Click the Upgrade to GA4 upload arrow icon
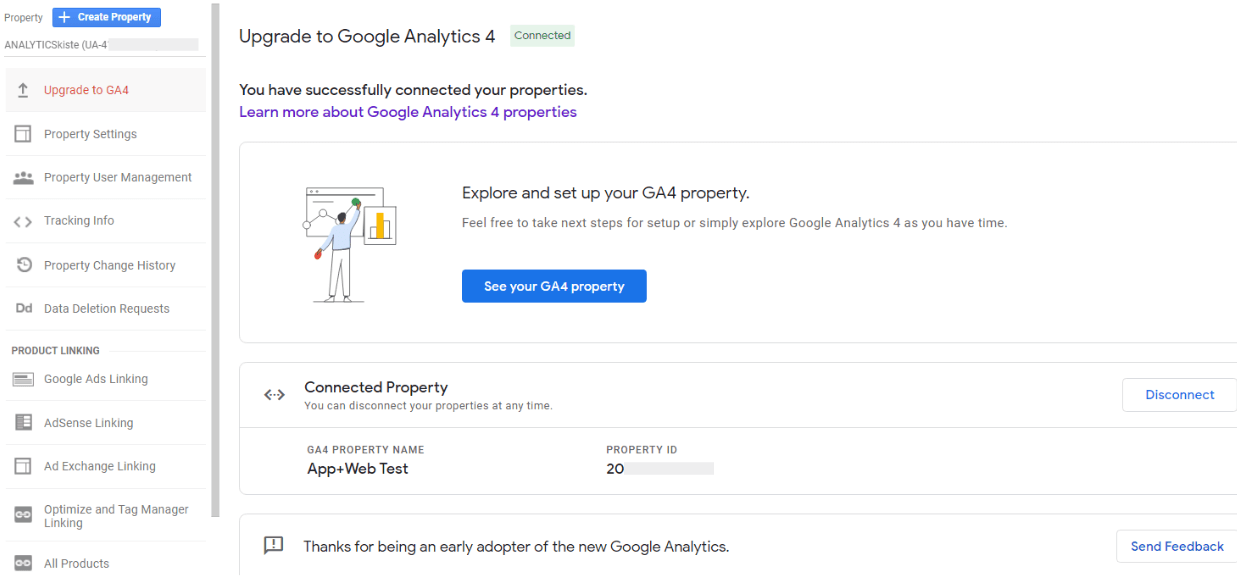Viewport: 1237px width, 582px height. click(23, 90)
